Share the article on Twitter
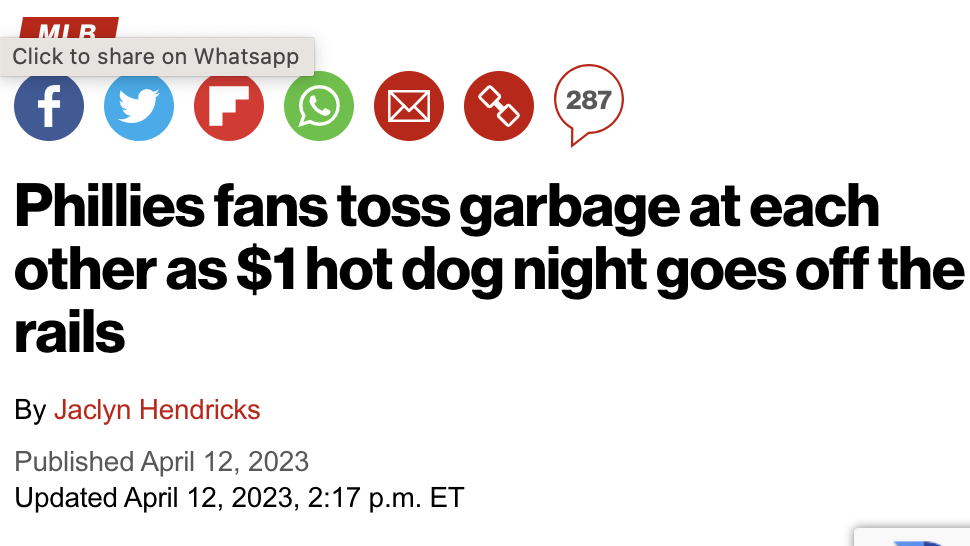This screenshot has height=546, width=970. 139,107
